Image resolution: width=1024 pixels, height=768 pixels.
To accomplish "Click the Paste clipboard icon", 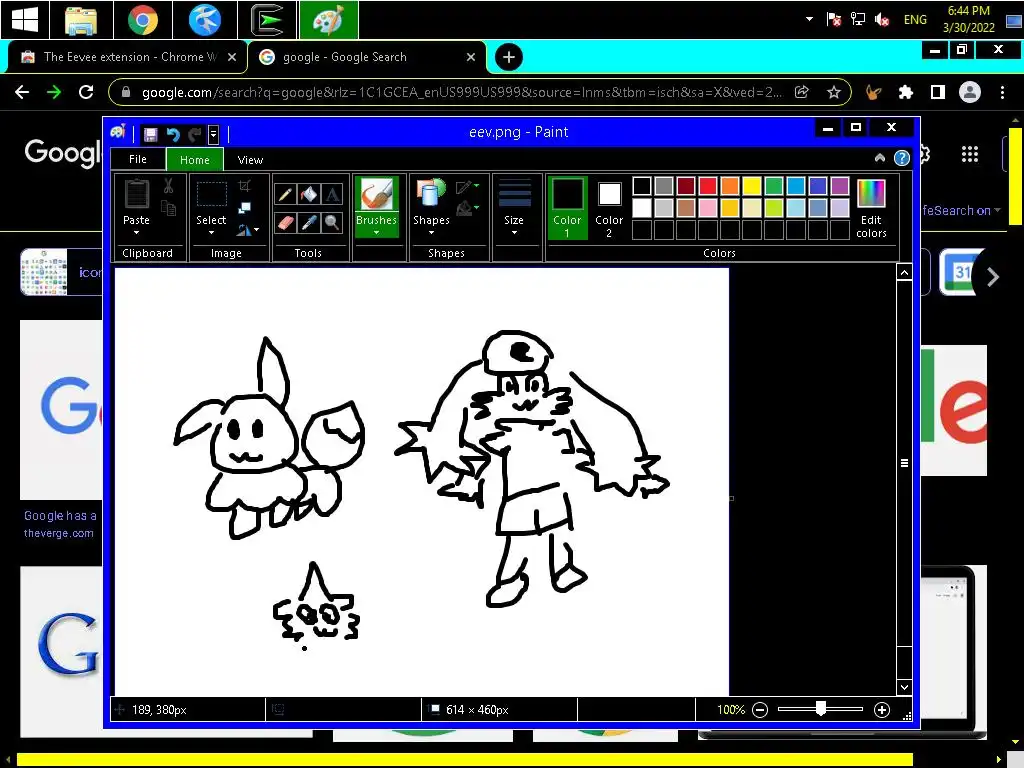I will click(136, 194).
